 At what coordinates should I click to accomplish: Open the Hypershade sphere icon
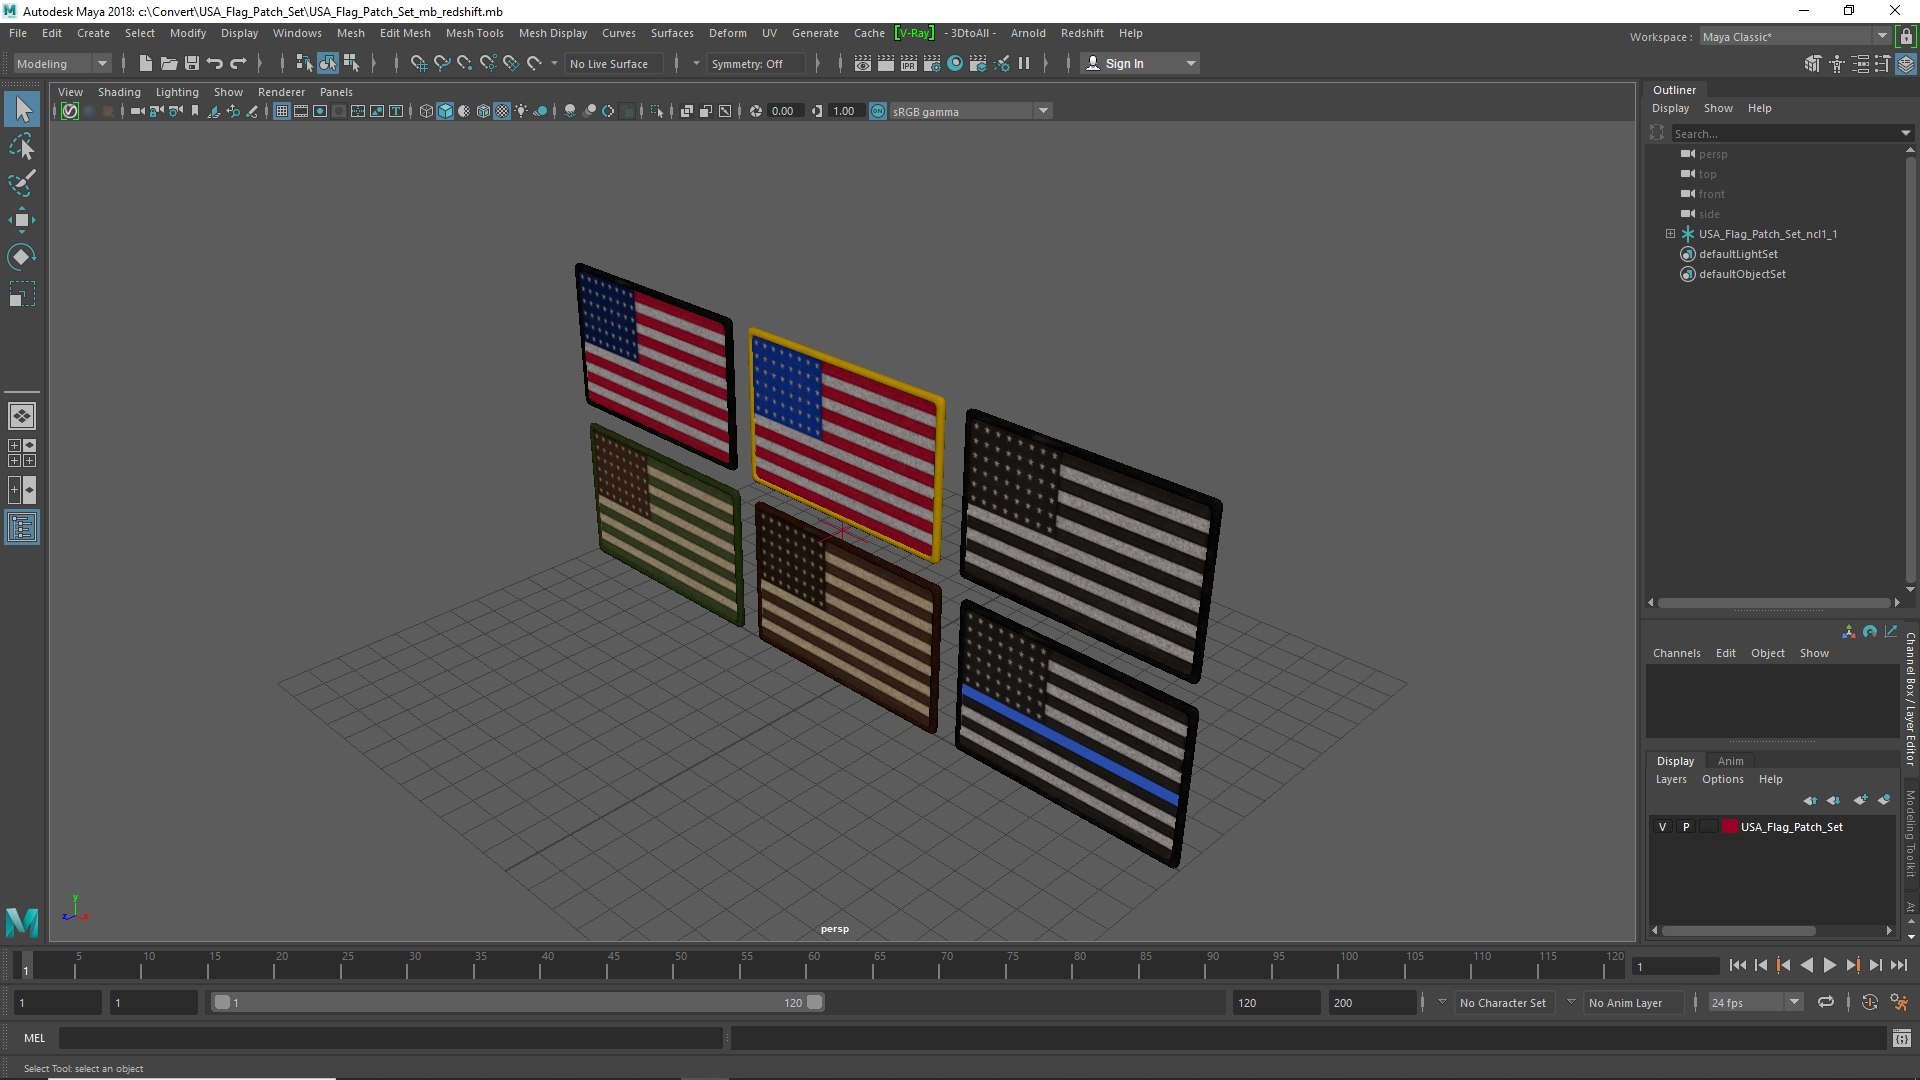coord(955,63)
